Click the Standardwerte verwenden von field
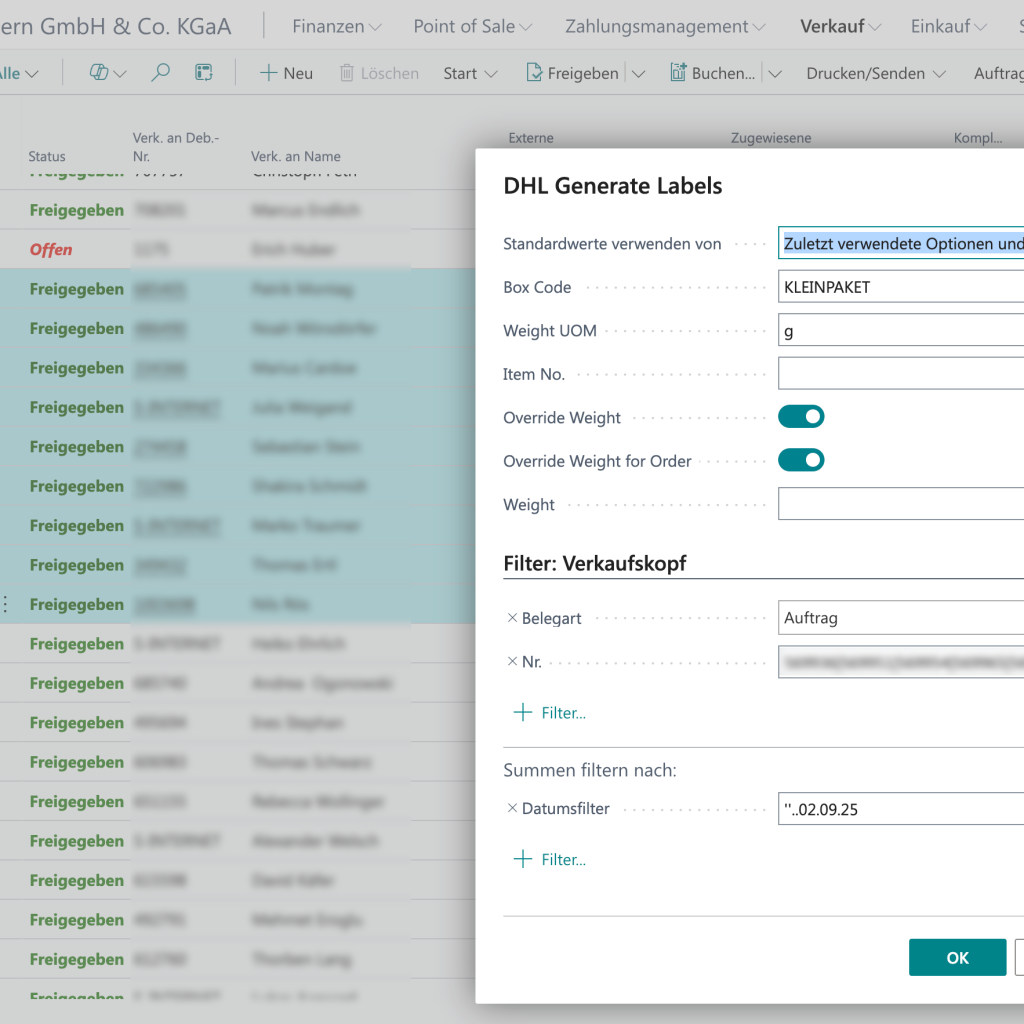Image resolution: width=1024 pixels, height=1024 pixels. 901,243
